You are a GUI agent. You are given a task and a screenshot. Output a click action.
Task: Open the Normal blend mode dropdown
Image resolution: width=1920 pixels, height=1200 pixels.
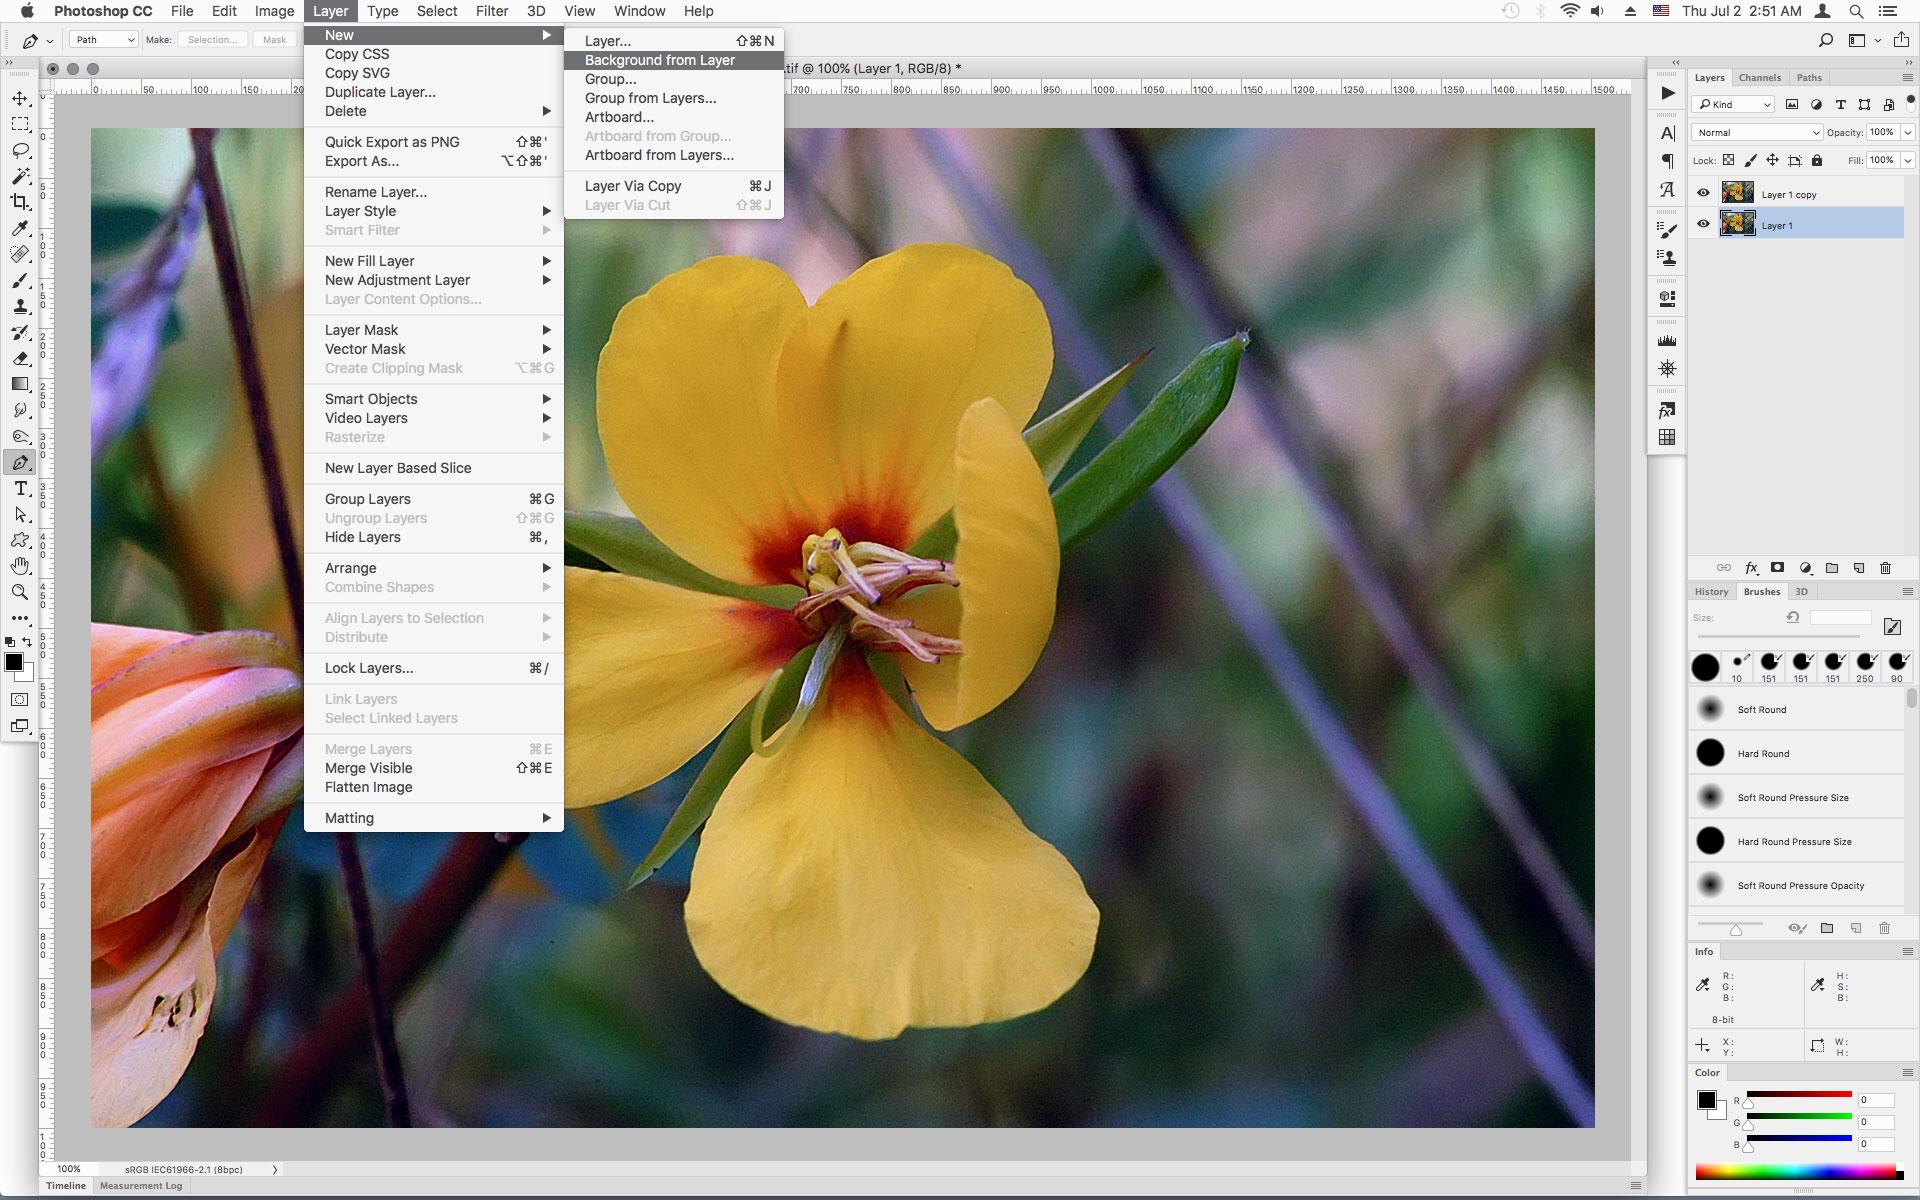click(x=1757, y=132)
